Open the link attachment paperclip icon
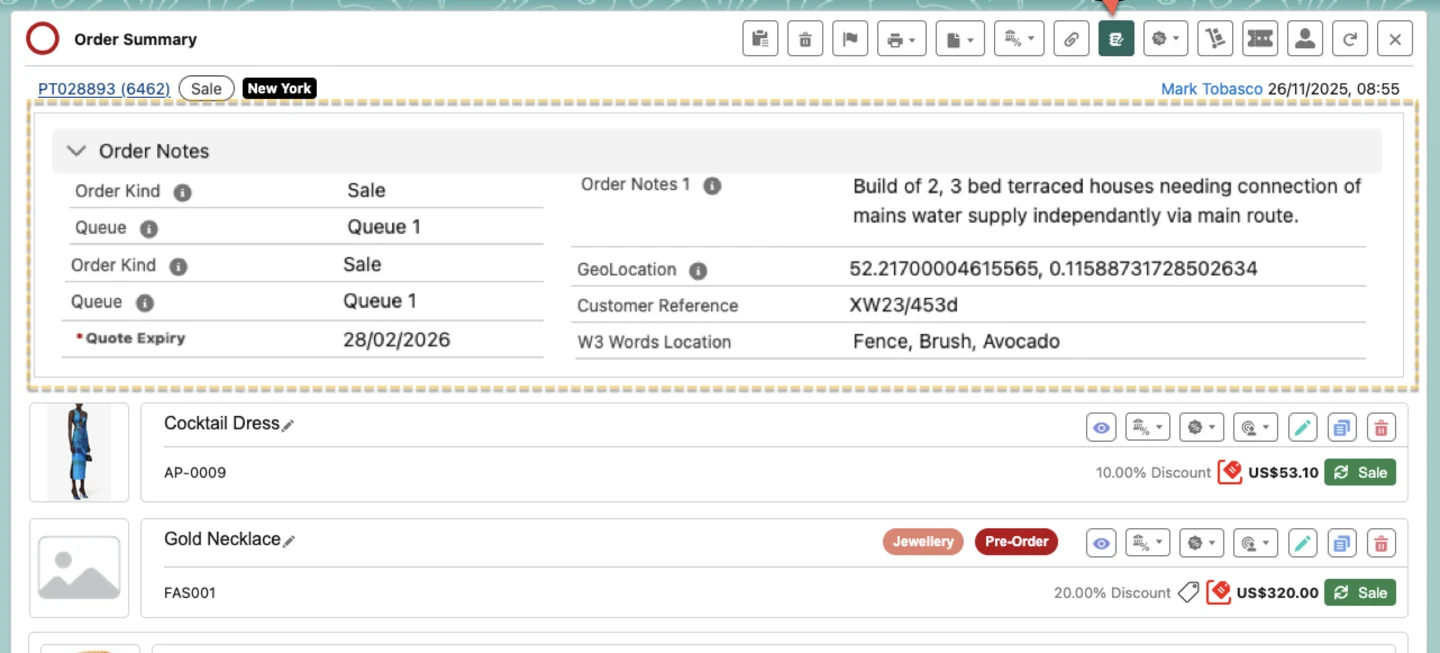Image resolution: width=1440 pixels, height=653 pixels. click(x=1071, y=39)
